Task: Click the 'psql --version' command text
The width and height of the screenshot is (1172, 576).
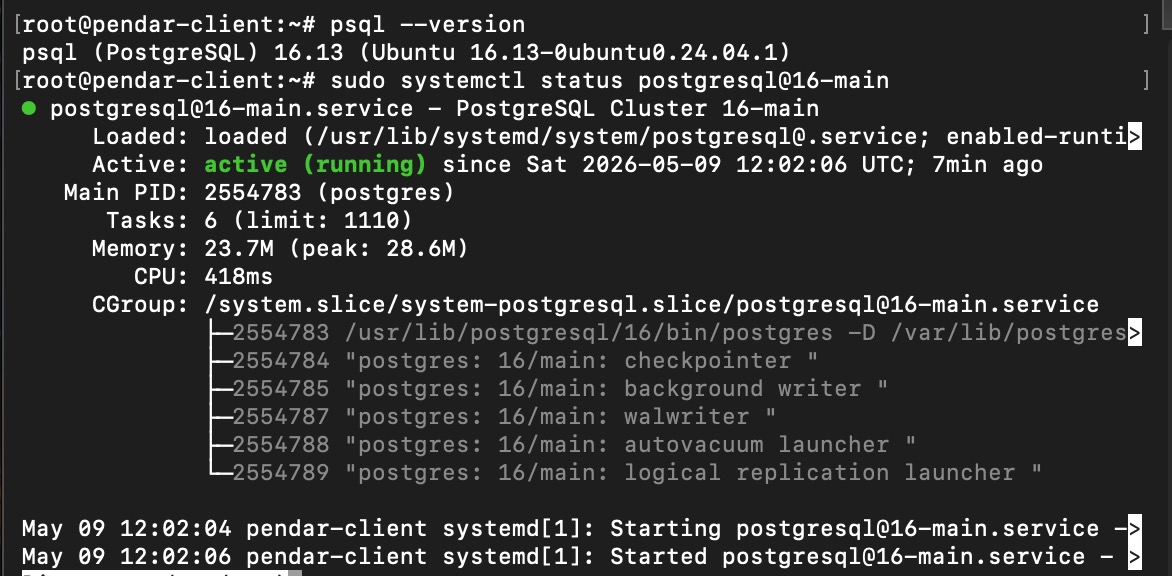Action: pyautogui.click(x=428, y=25)
